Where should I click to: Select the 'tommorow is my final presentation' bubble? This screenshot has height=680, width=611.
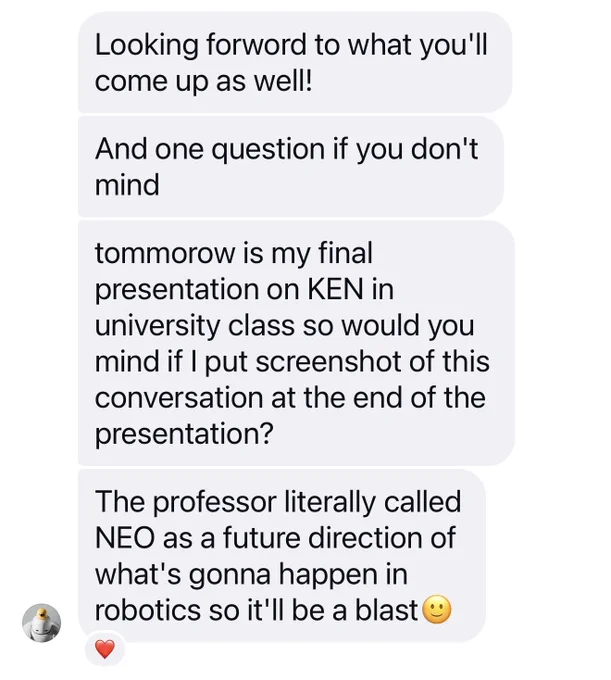tap(296, 343)
